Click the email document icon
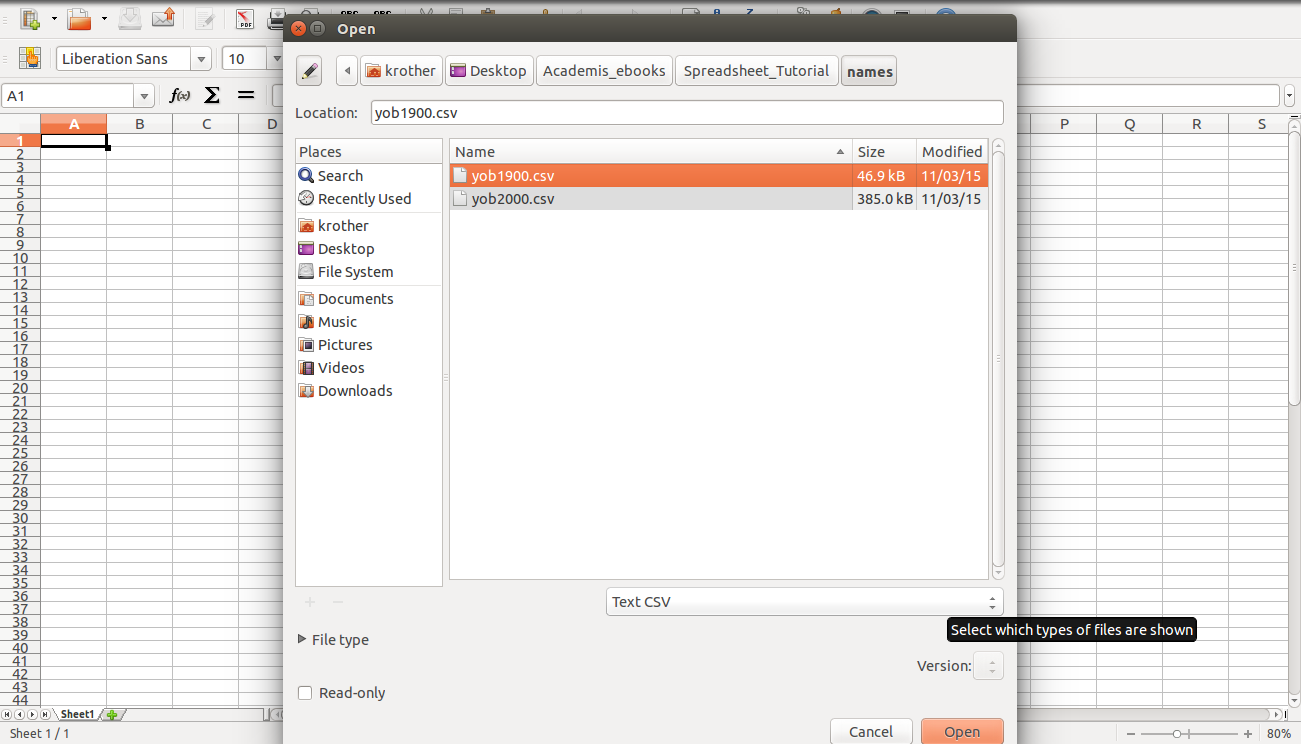 [163, 18]
